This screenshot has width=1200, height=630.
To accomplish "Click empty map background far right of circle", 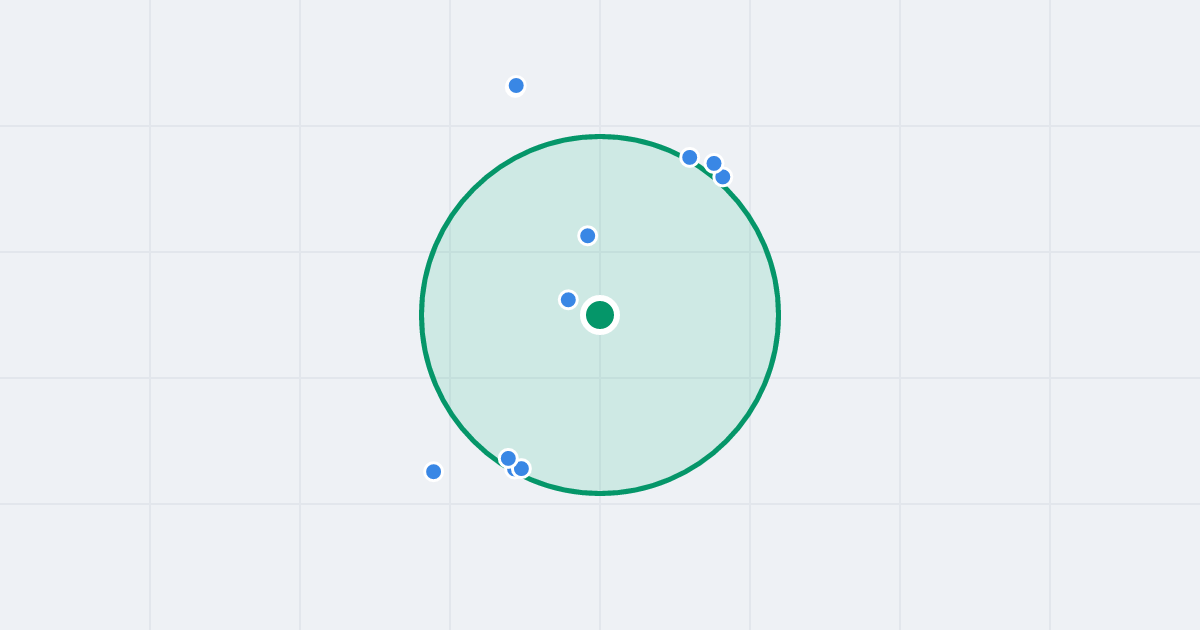I will click(1000, 315).
